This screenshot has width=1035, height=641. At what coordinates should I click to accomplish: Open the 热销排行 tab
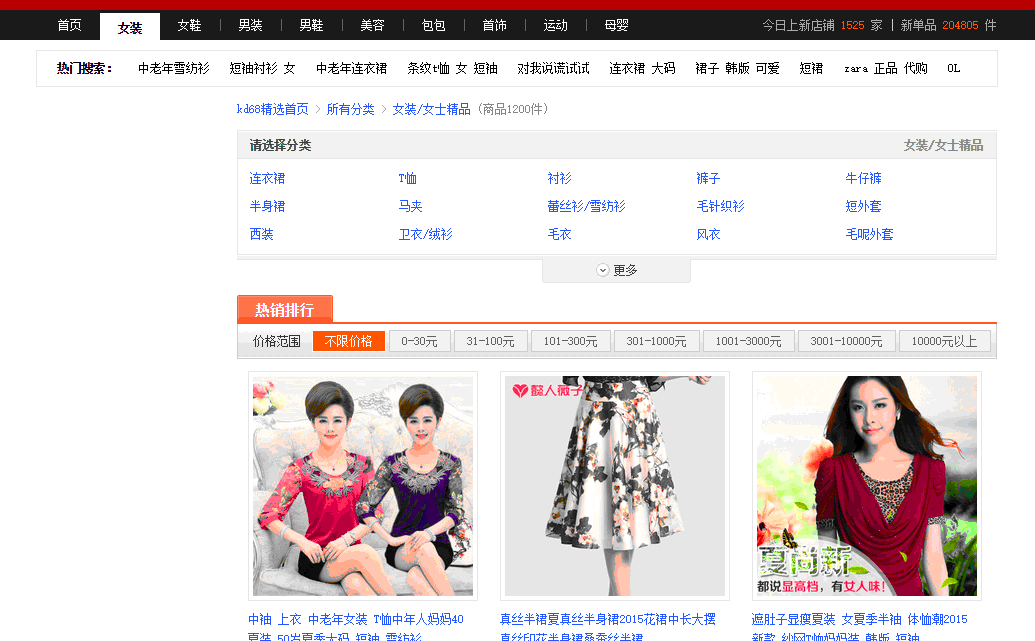tap(284, 310)
